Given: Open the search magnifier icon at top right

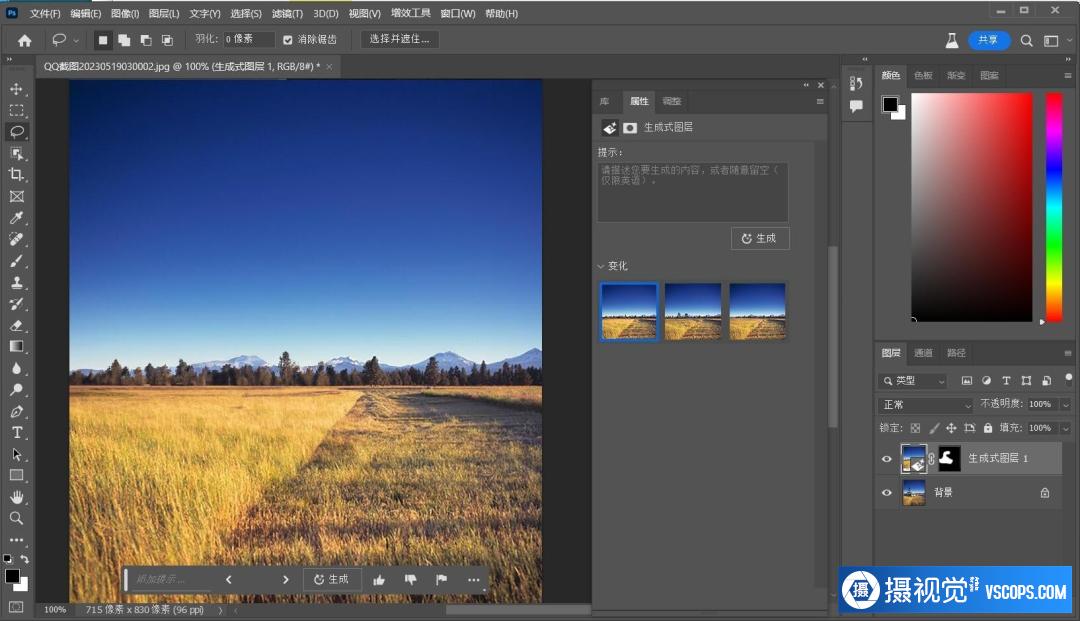Looking at the screenshot, I should 1026,41.
